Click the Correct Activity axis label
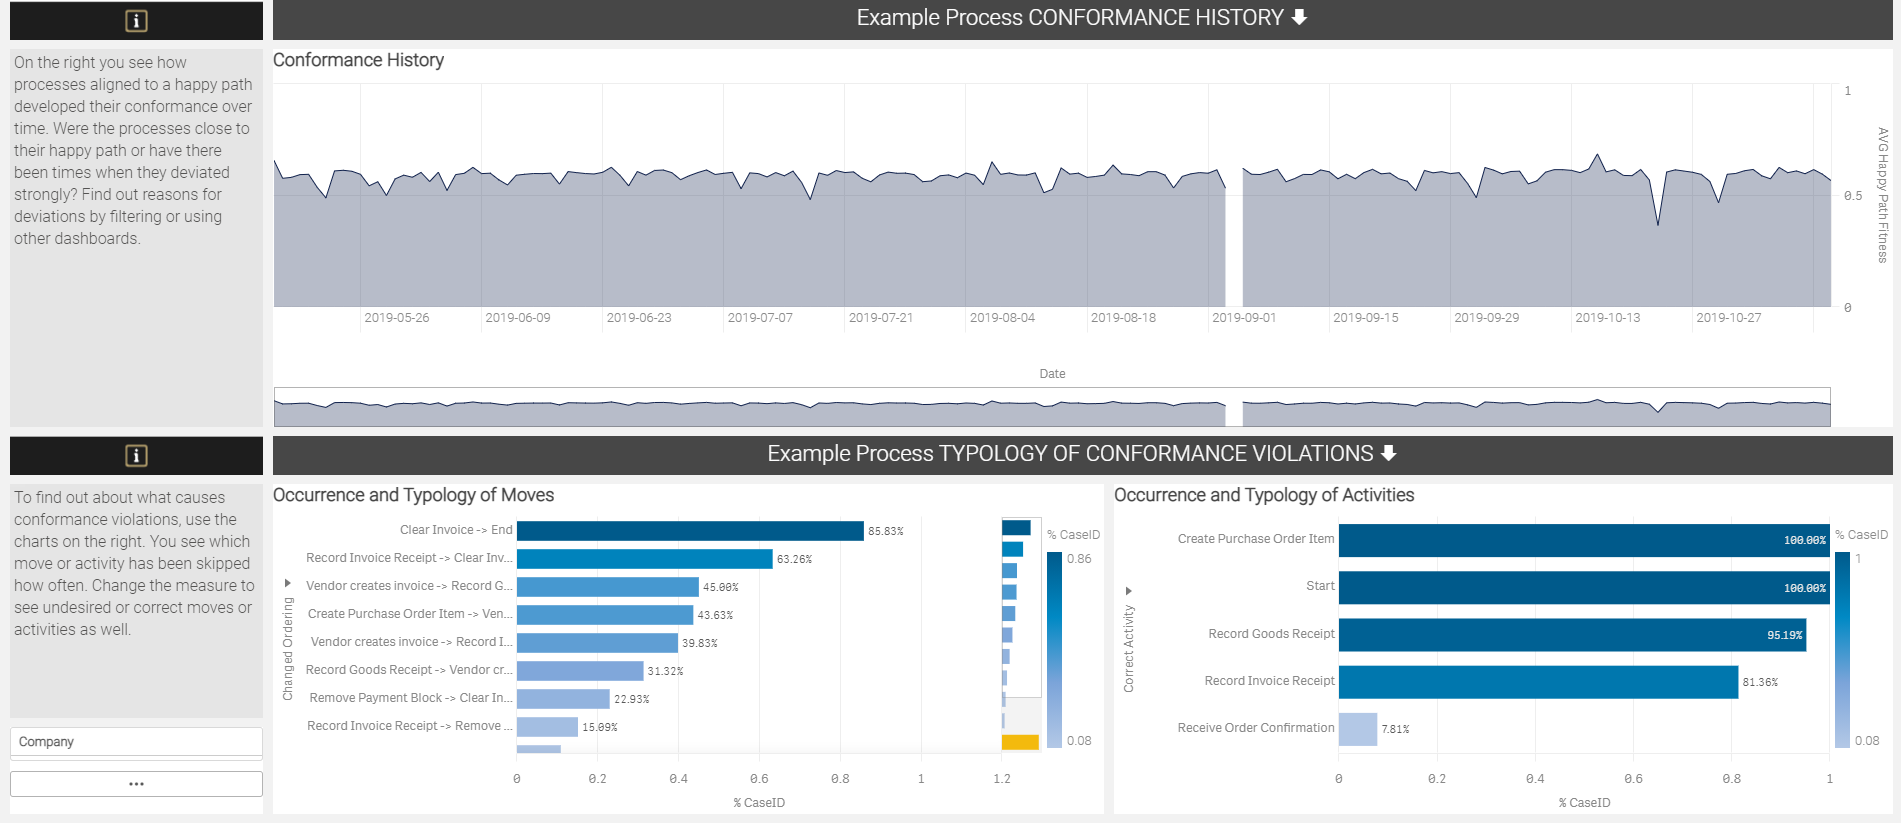This screenshot has width=1901, height=823. coord(1129,649)
